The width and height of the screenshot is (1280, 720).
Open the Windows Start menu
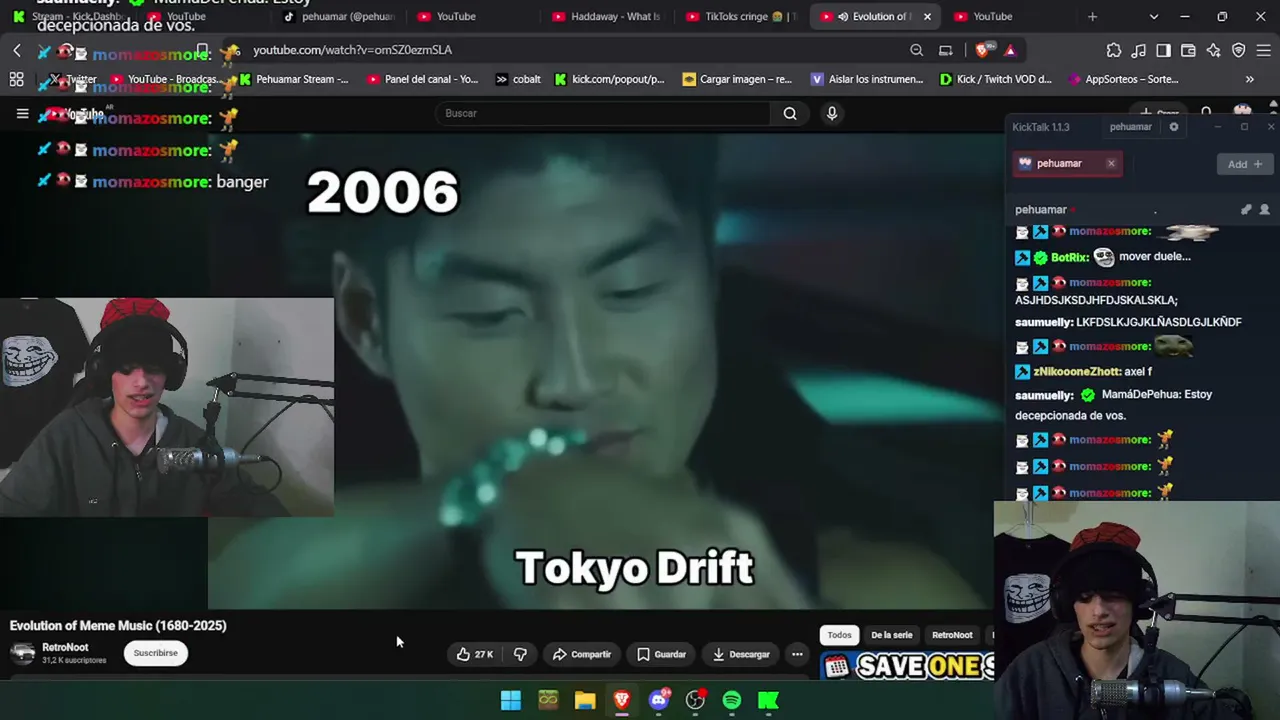click(511, 700)
